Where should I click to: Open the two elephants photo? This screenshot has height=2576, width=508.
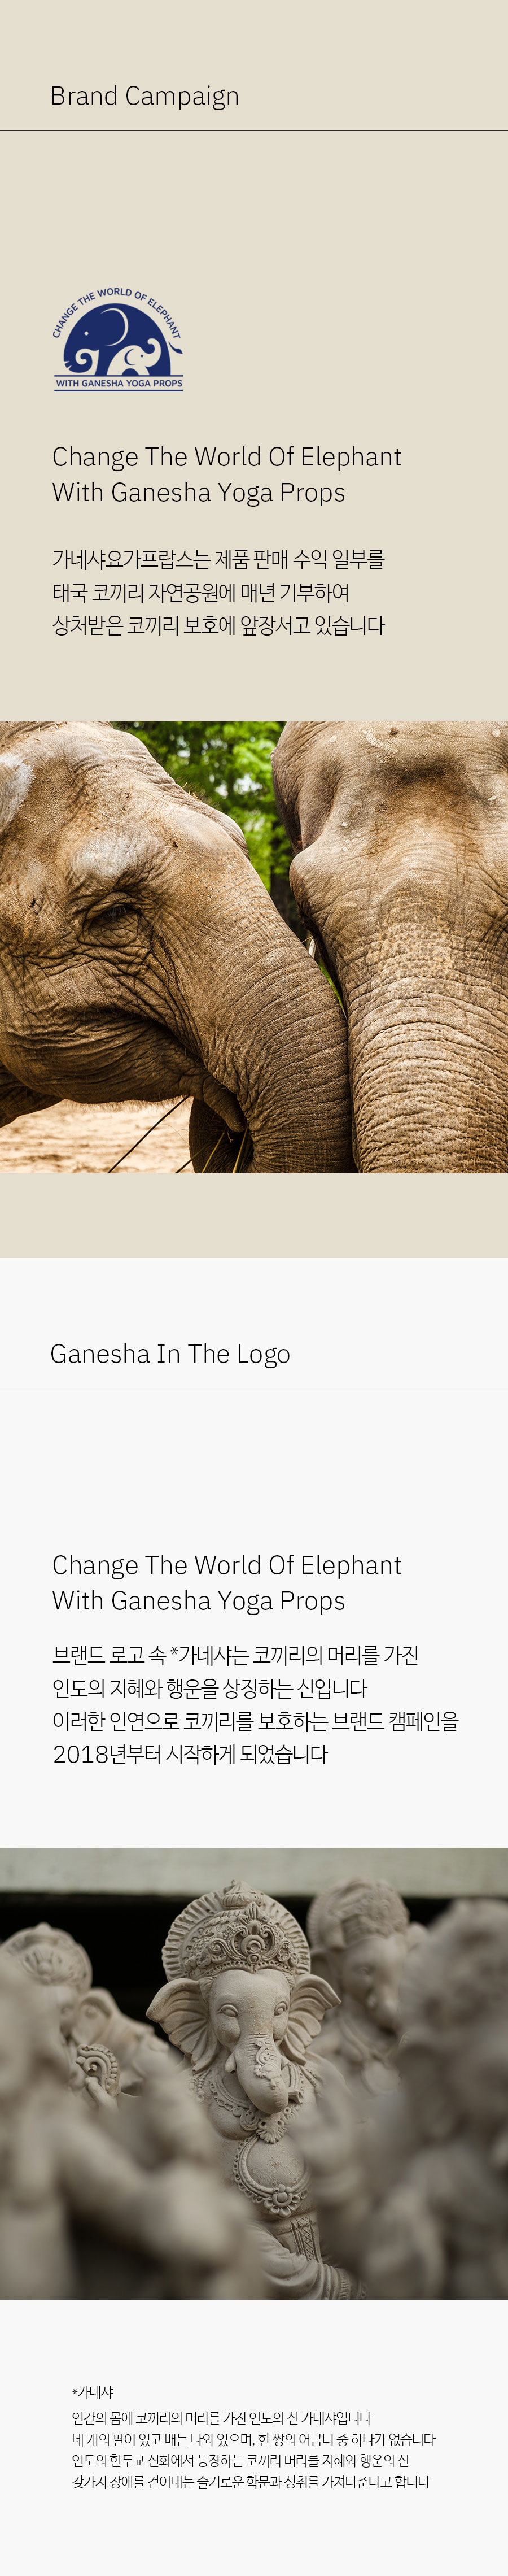point(254,946)
